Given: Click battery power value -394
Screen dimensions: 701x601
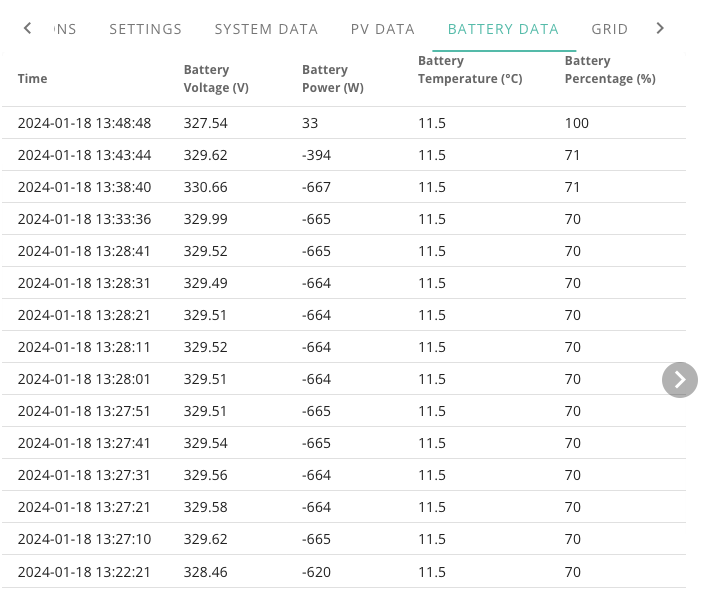Looking at the screenshot, I should [316, 155].
